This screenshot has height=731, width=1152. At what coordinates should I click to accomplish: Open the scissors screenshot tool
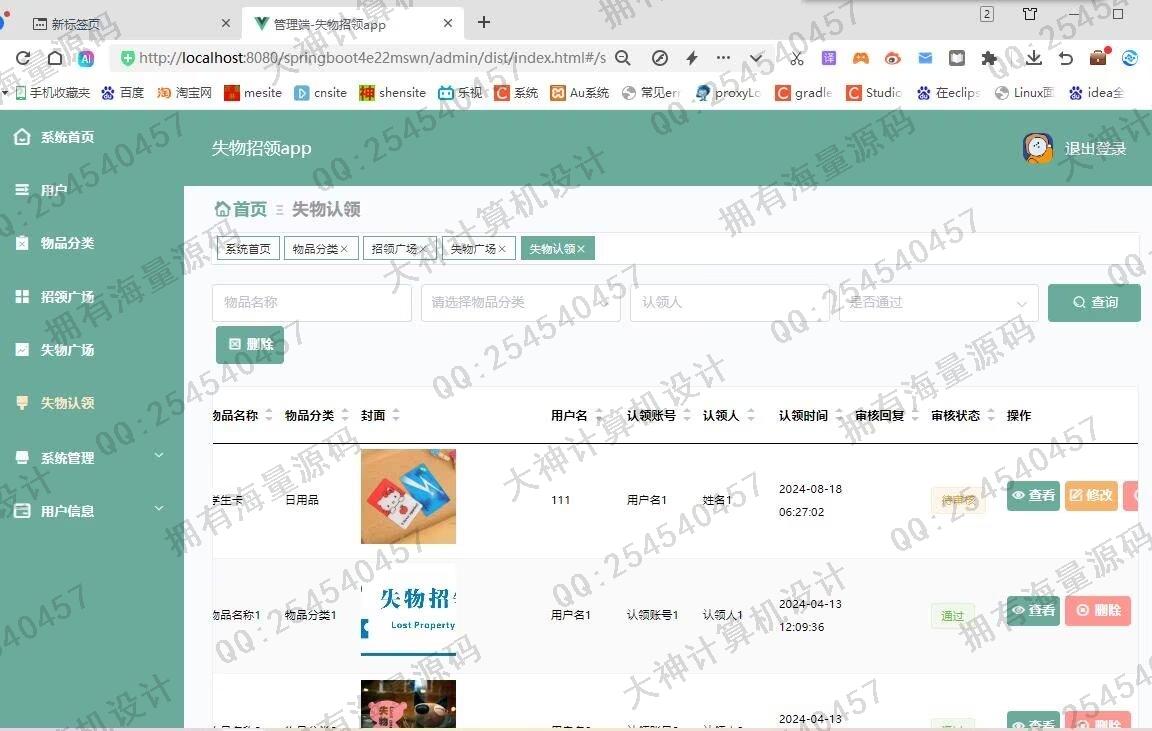pyautogui.click(x=797, y=58)
